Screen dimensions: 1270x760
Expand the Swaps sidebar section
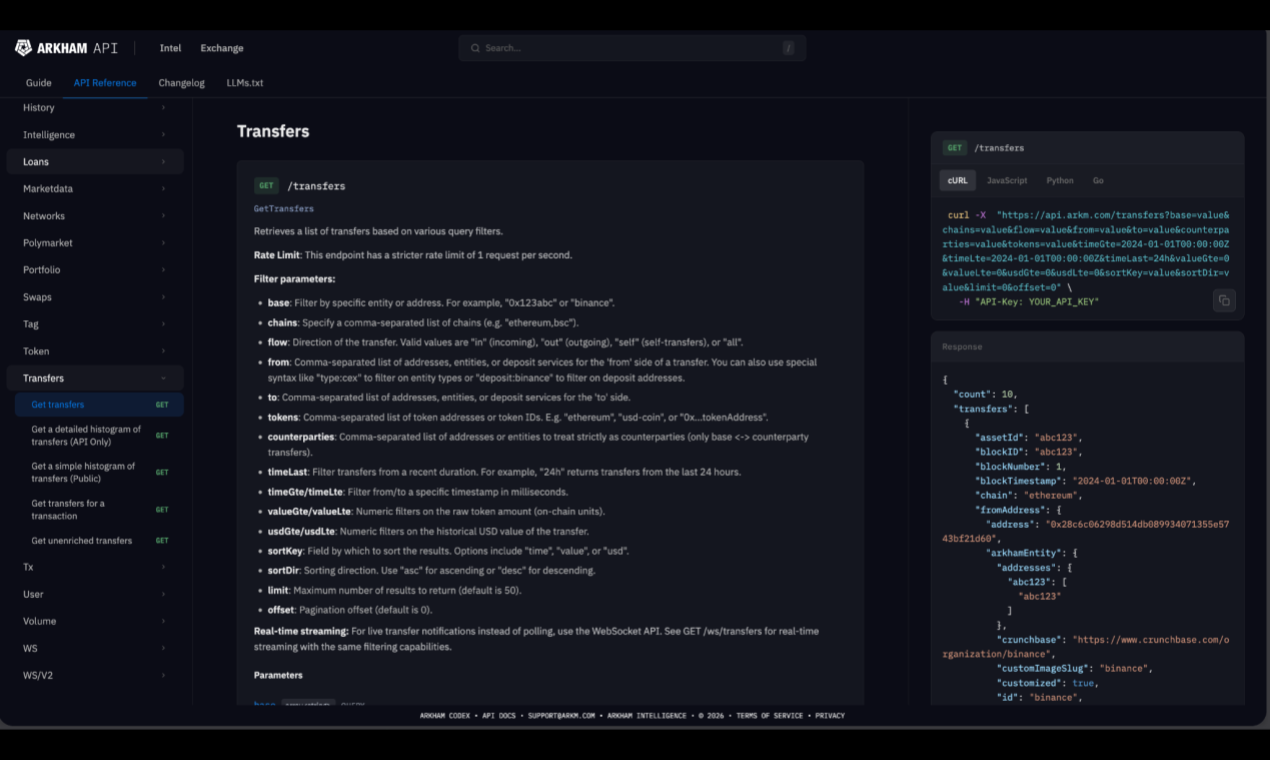(95, 297)
